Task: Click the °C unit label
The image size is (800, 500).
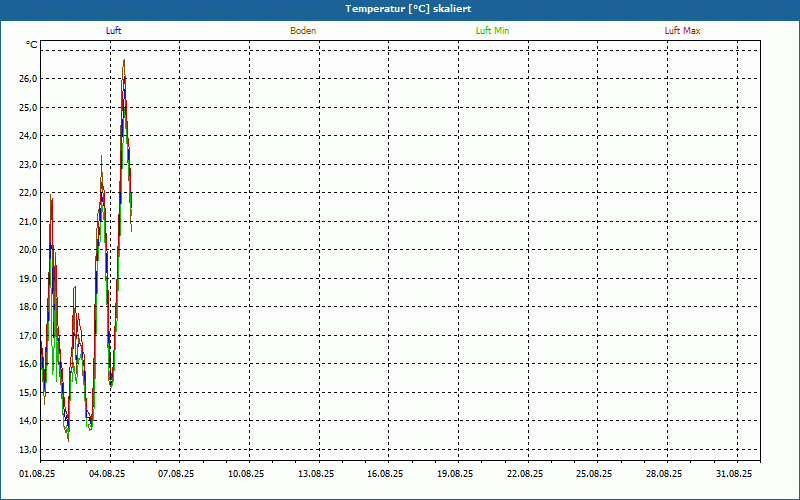Action: point(32,45)
